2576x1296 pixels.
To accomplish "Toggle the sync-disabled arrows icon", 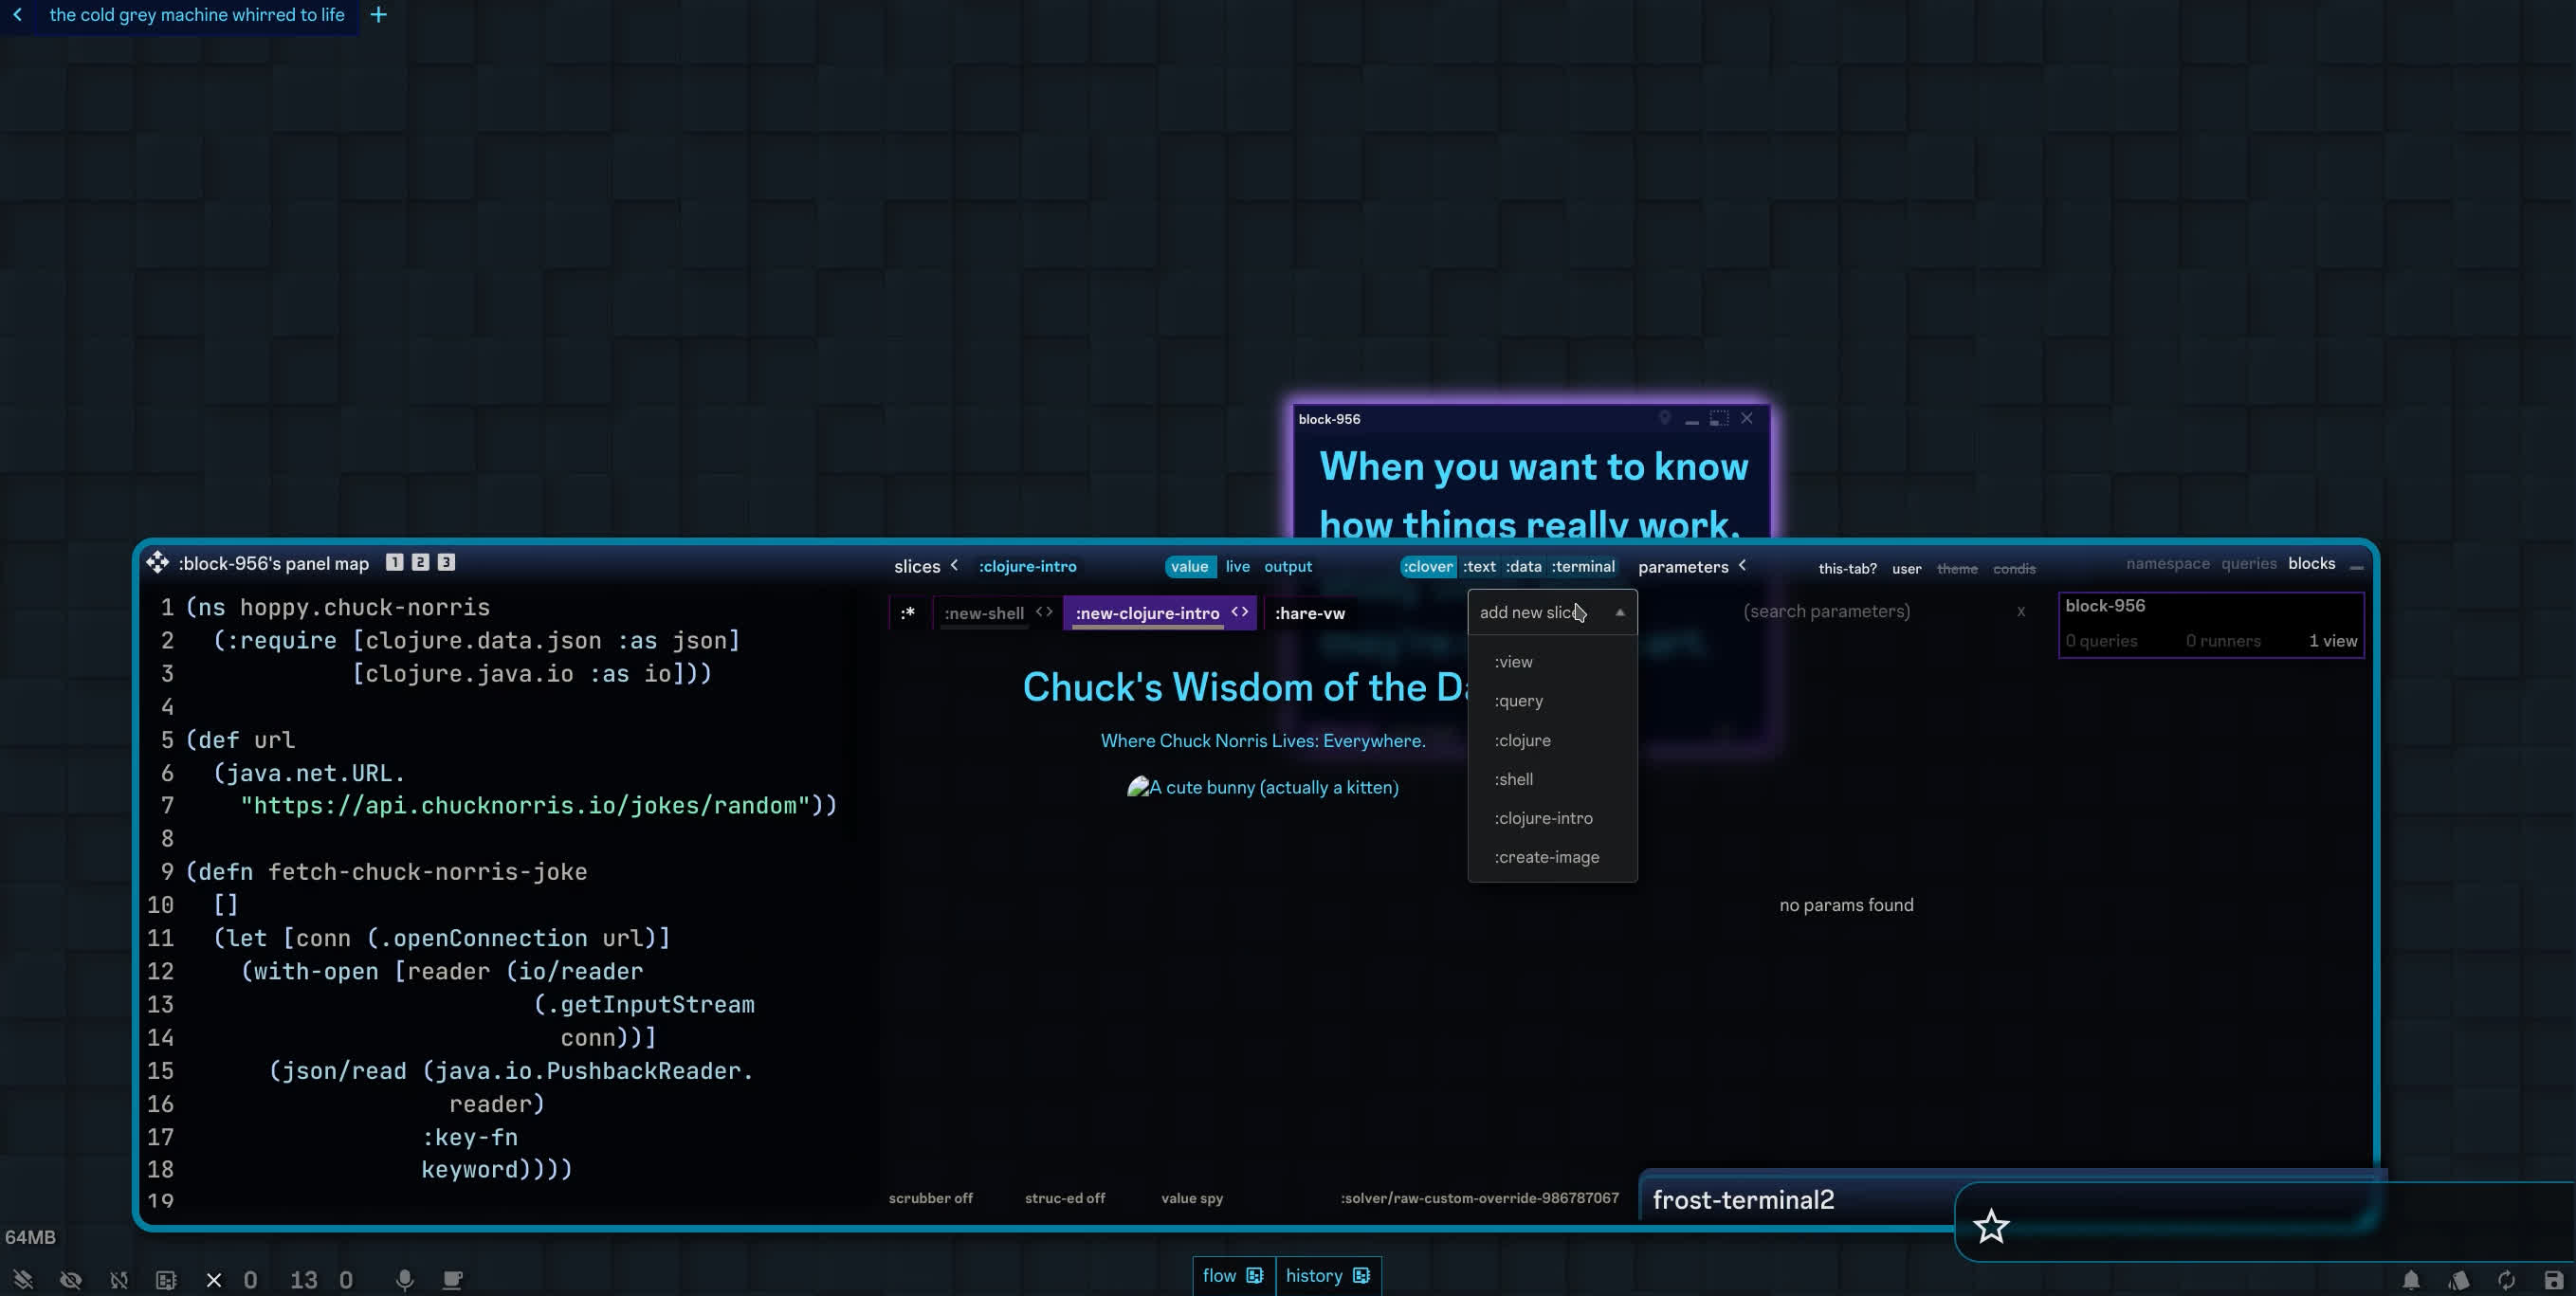I will pos(119,1280).
